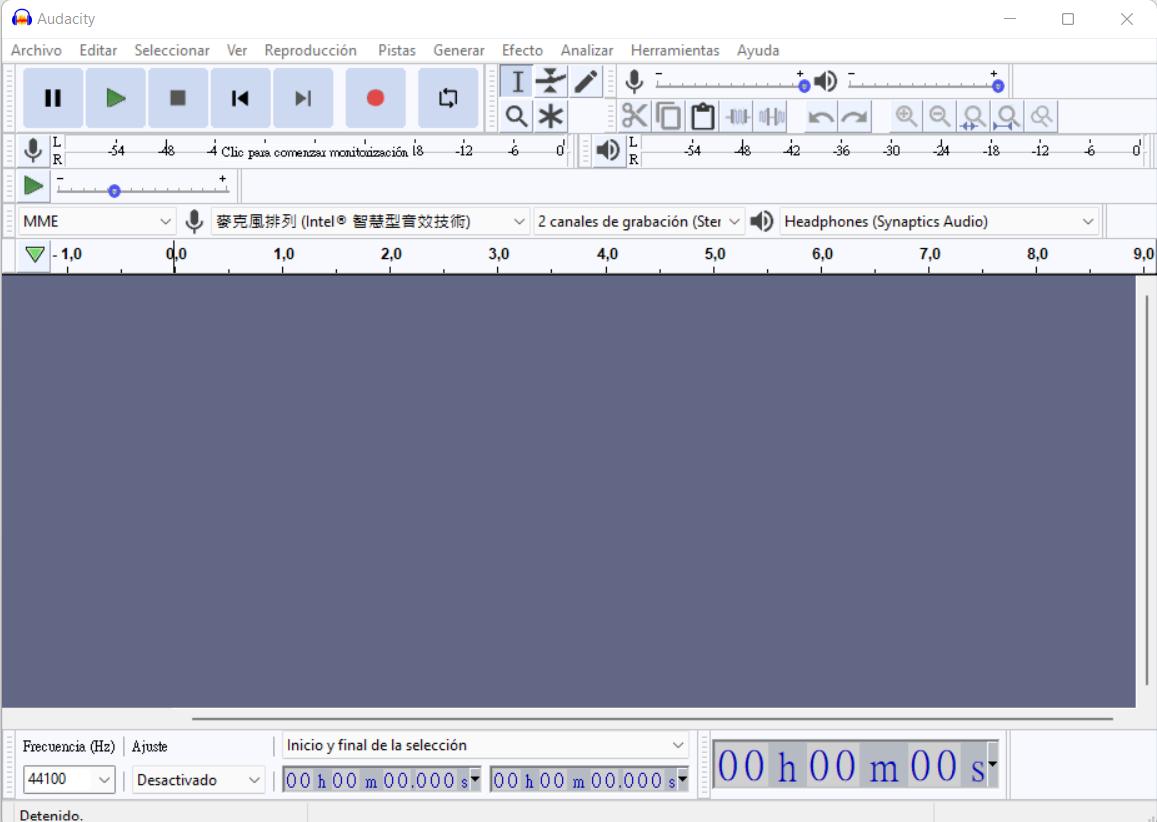Click the Cut scissors icon
The image size is (1157, 822).
[635, 117]
